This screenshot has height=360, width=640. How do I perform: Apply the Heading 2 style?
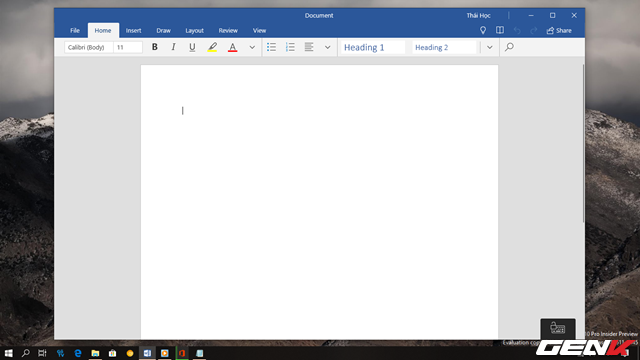tap(444, 47)
